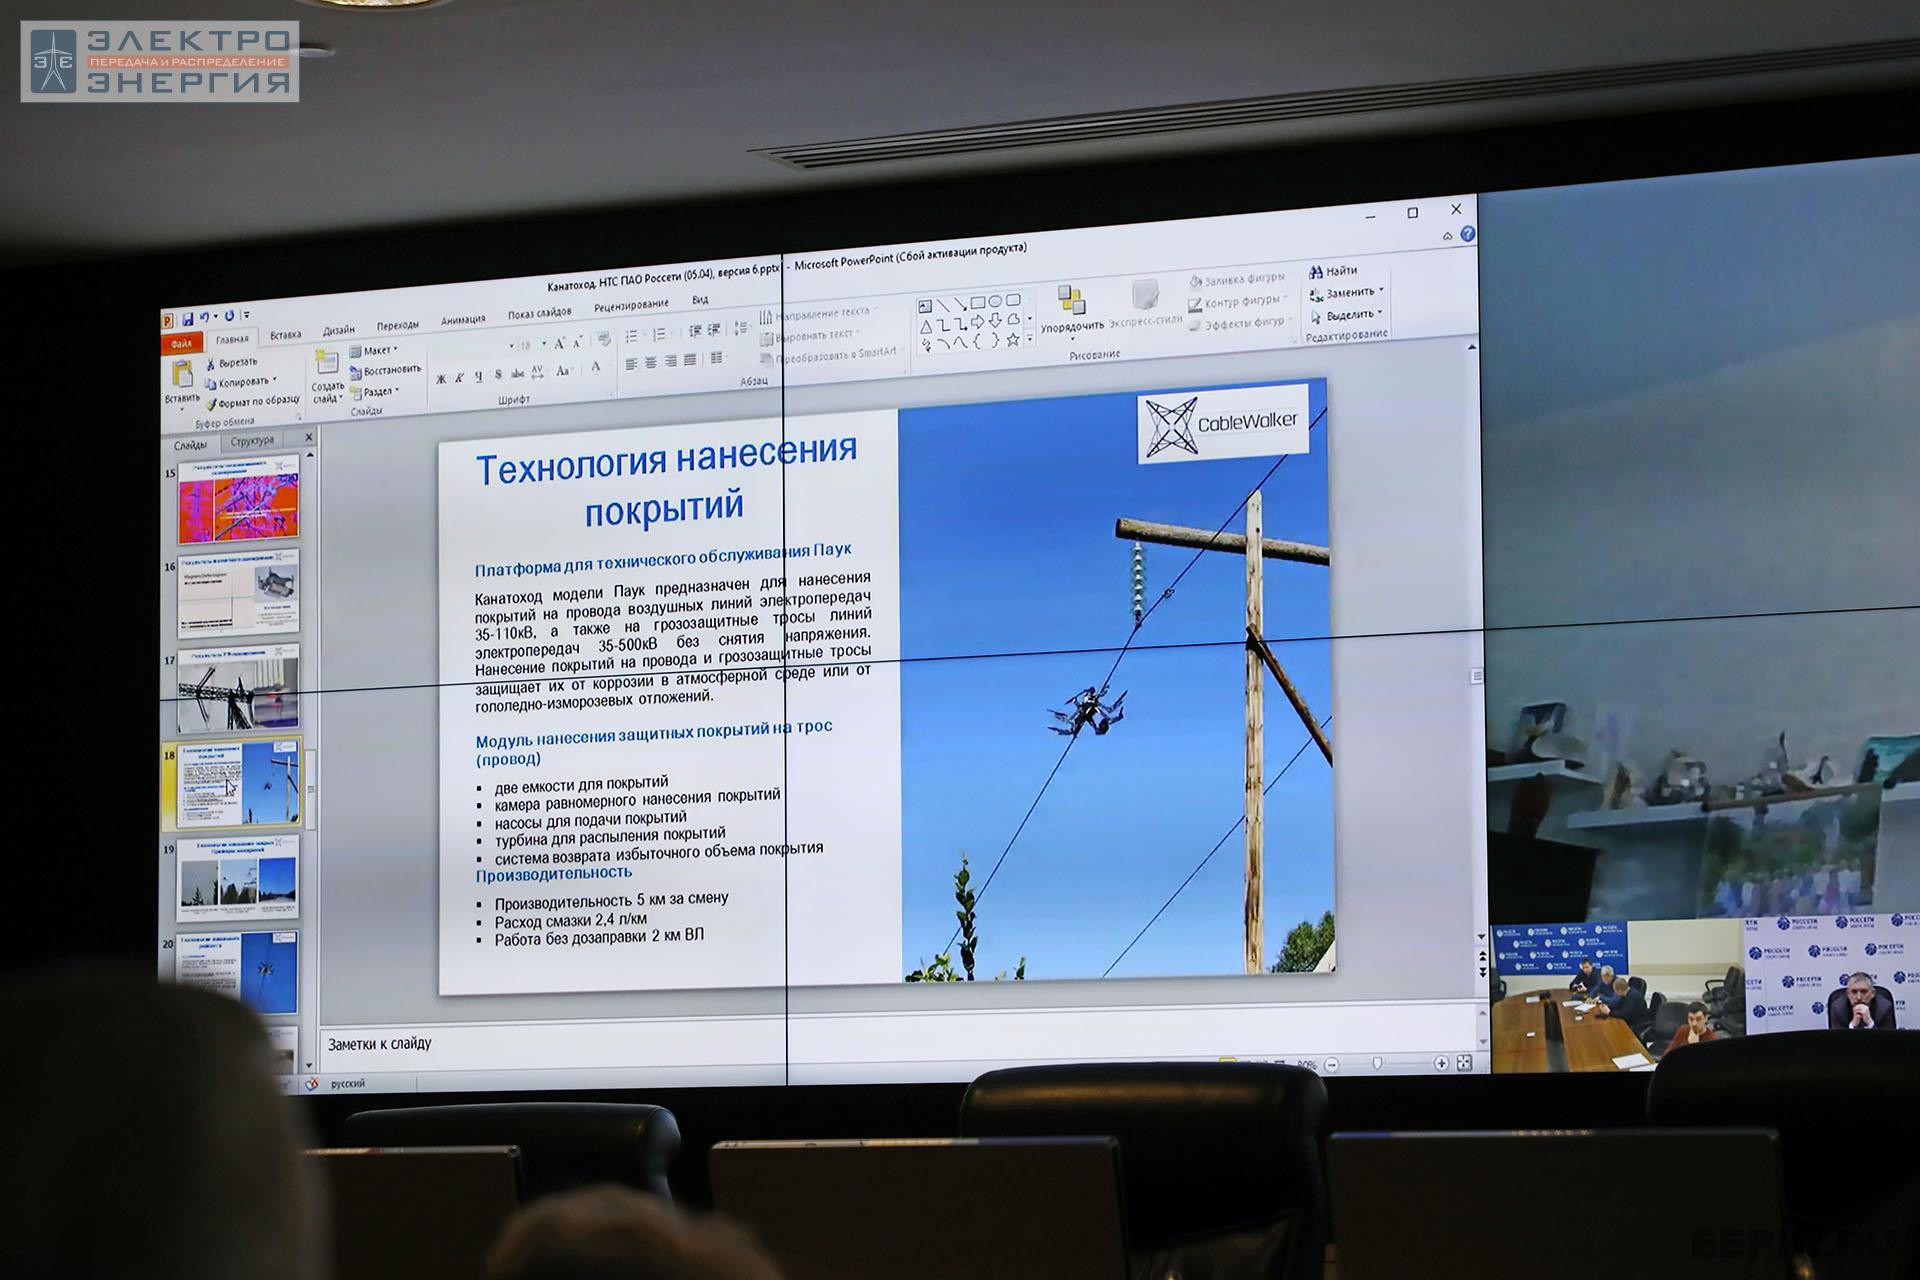Select the five-point star shape in gallery
The image size is (1920, 1280).
click(1012, 340)
